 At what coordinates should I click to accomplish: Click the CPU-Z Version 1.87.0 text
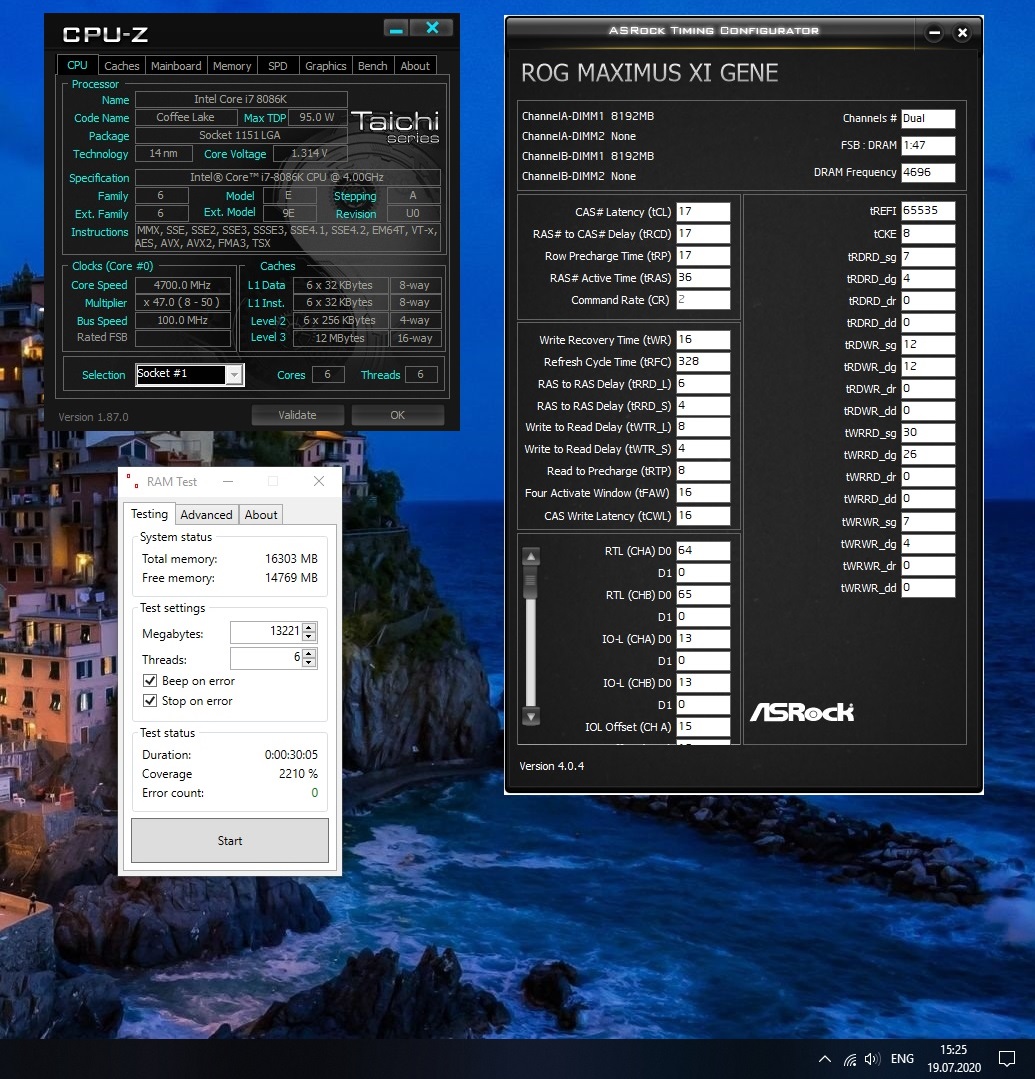[x=93, y=417]
